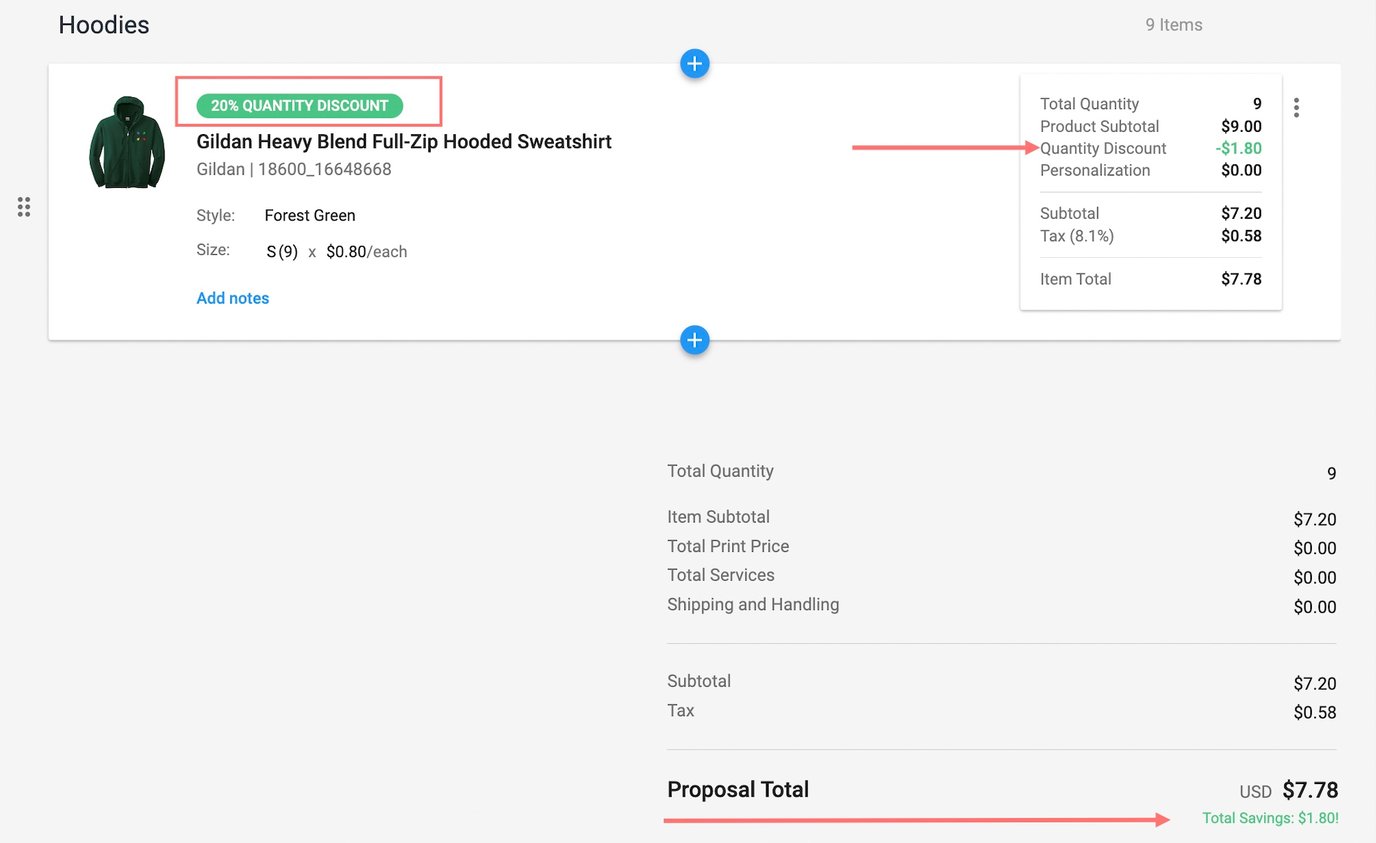The height and width of the screenshot is (843, 1376).
Task: Click the S (9) size quantity
Action: coord(282,252)
